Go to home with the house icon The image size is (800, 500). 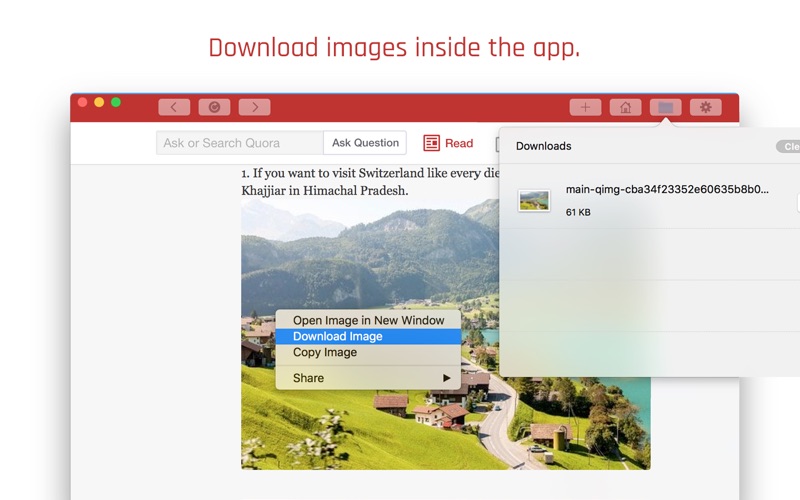click(x=626, y=107)
